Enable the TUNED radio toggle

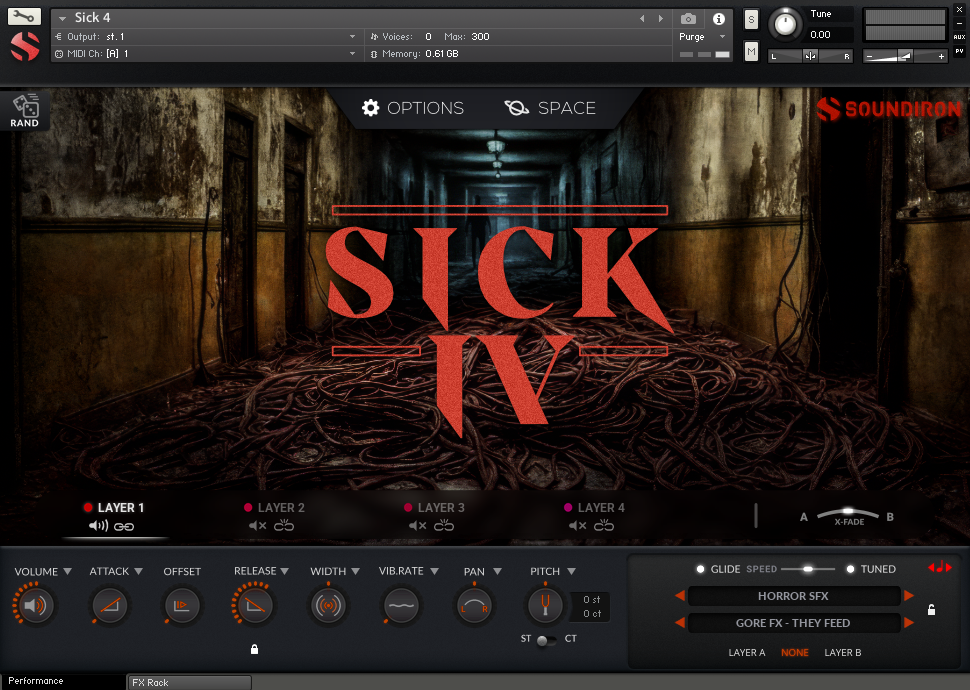(851, 569)
